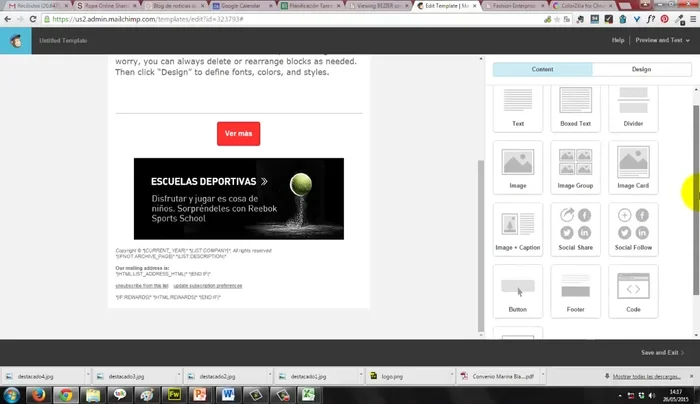Add a Button content block
Screen dimensions: 700x404
point(518,292)
